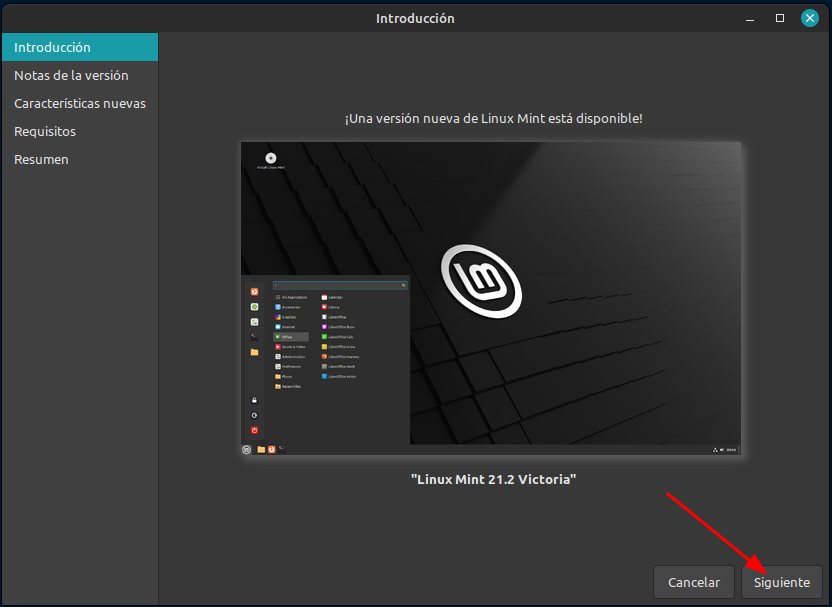Click the "Linux Mint 21.2 Victoria" caption
This screenshot has width=832, height=607.
(x=493, y=480)
